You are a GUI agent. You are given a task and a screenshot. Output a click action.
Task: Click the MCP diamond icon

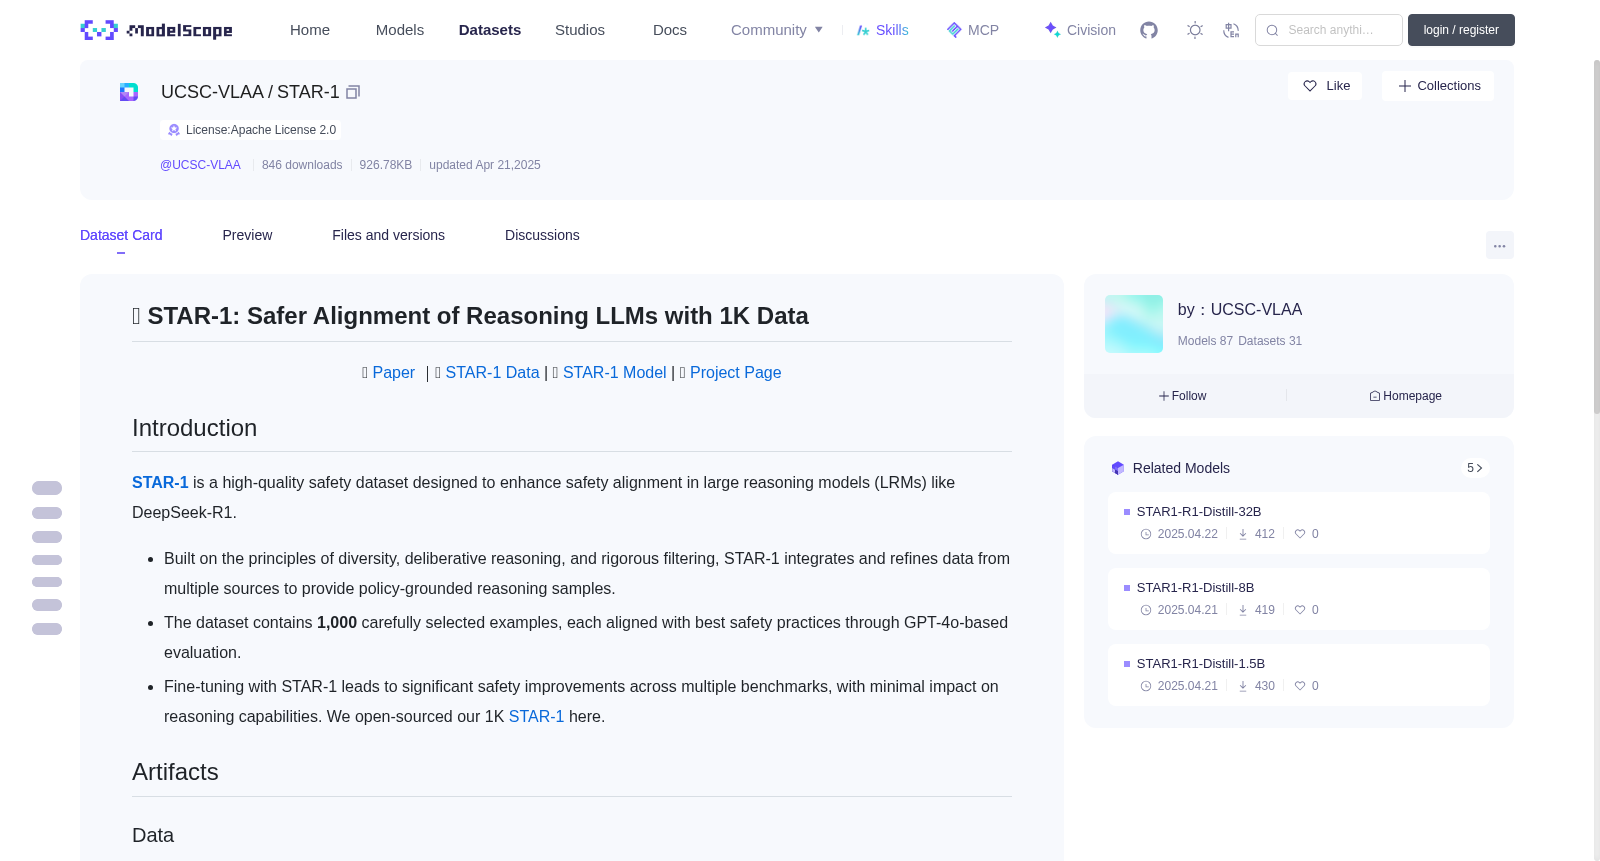pyautogui.click(x=954, y=30)
